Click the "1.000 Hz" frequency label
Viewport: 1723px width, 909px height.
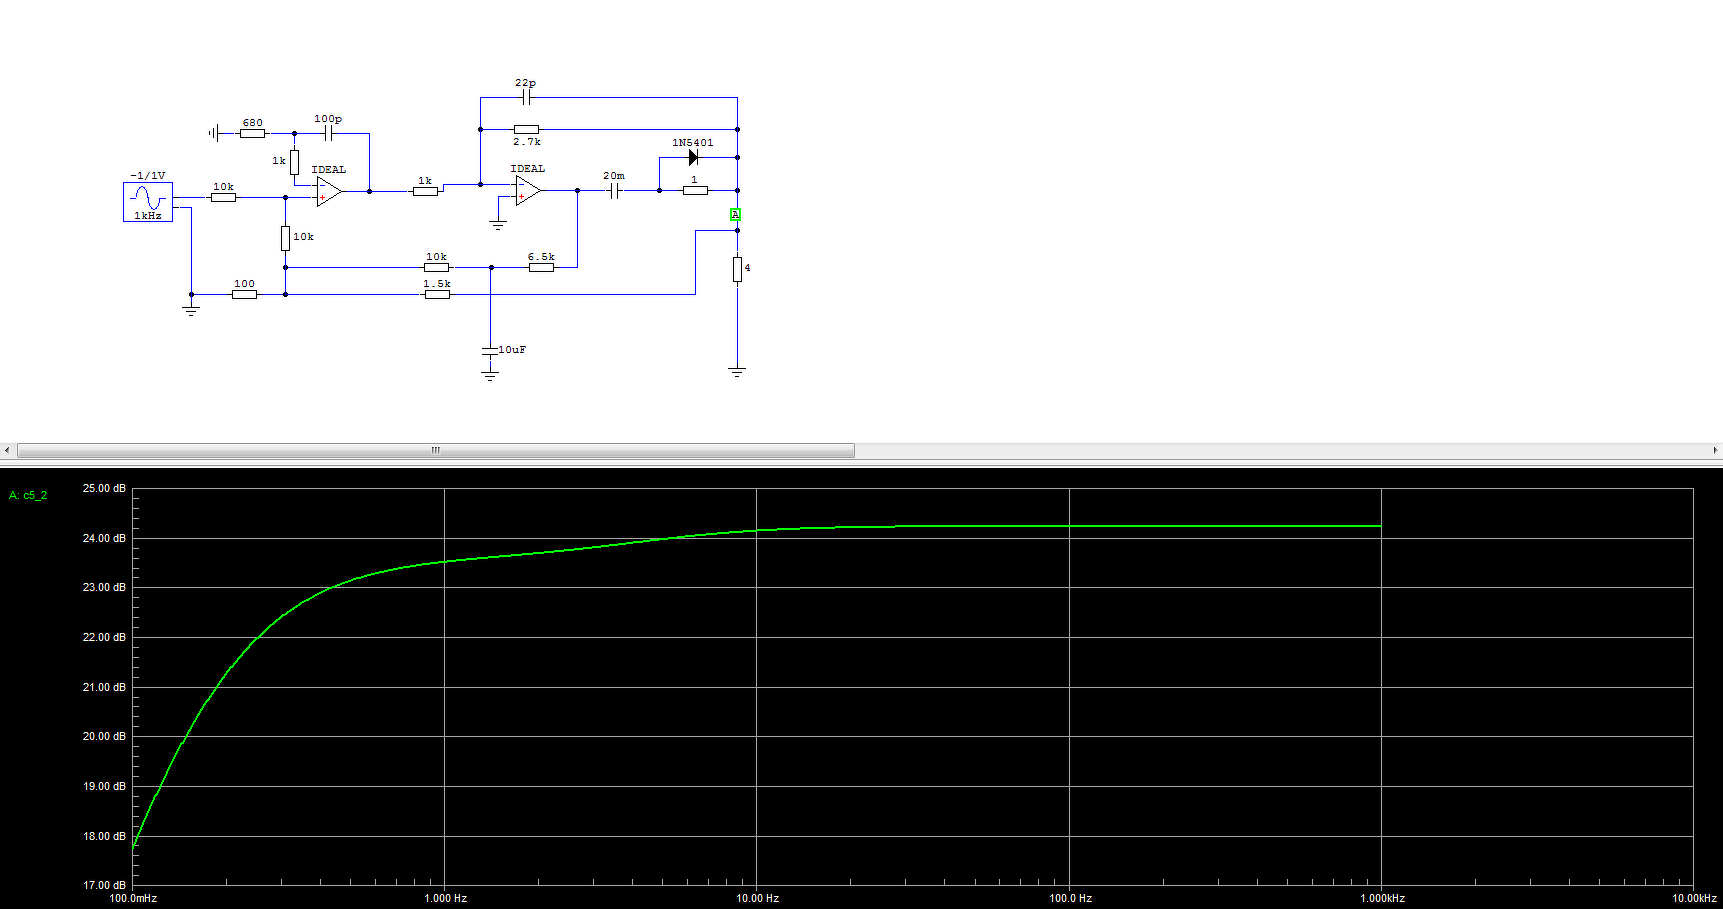(446, 898)
